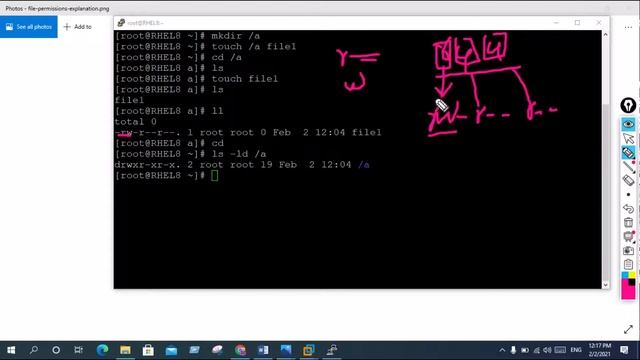640x360 pixels.
Task: Toggle ink visibility with the eye icon
Action: pyautogui.click(x=628, y=124)
